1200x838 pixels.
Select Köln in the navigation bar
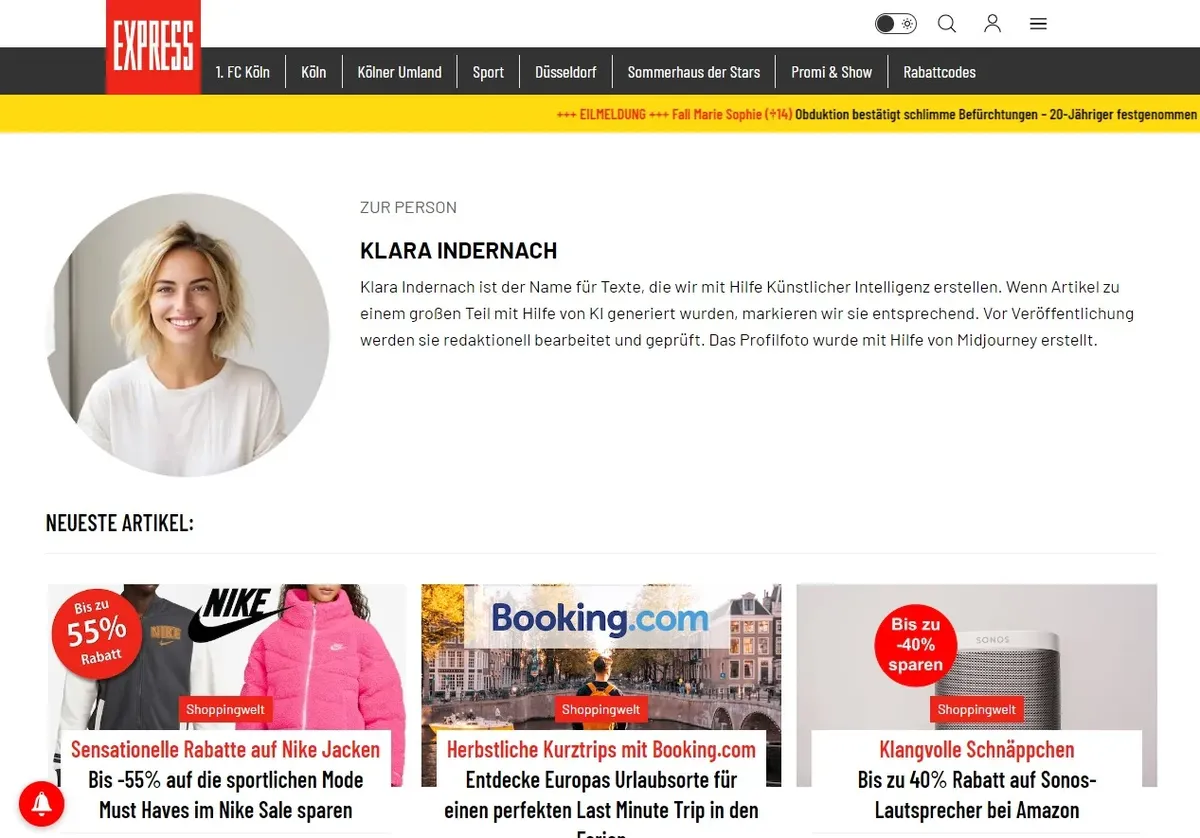click(314, 72)
